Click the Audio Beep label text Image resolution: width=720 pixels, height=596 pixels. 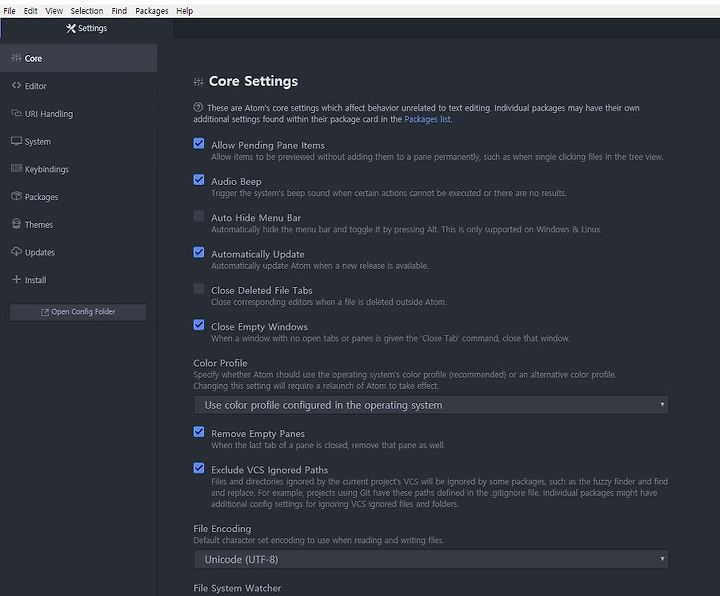[x=236, y=181]
